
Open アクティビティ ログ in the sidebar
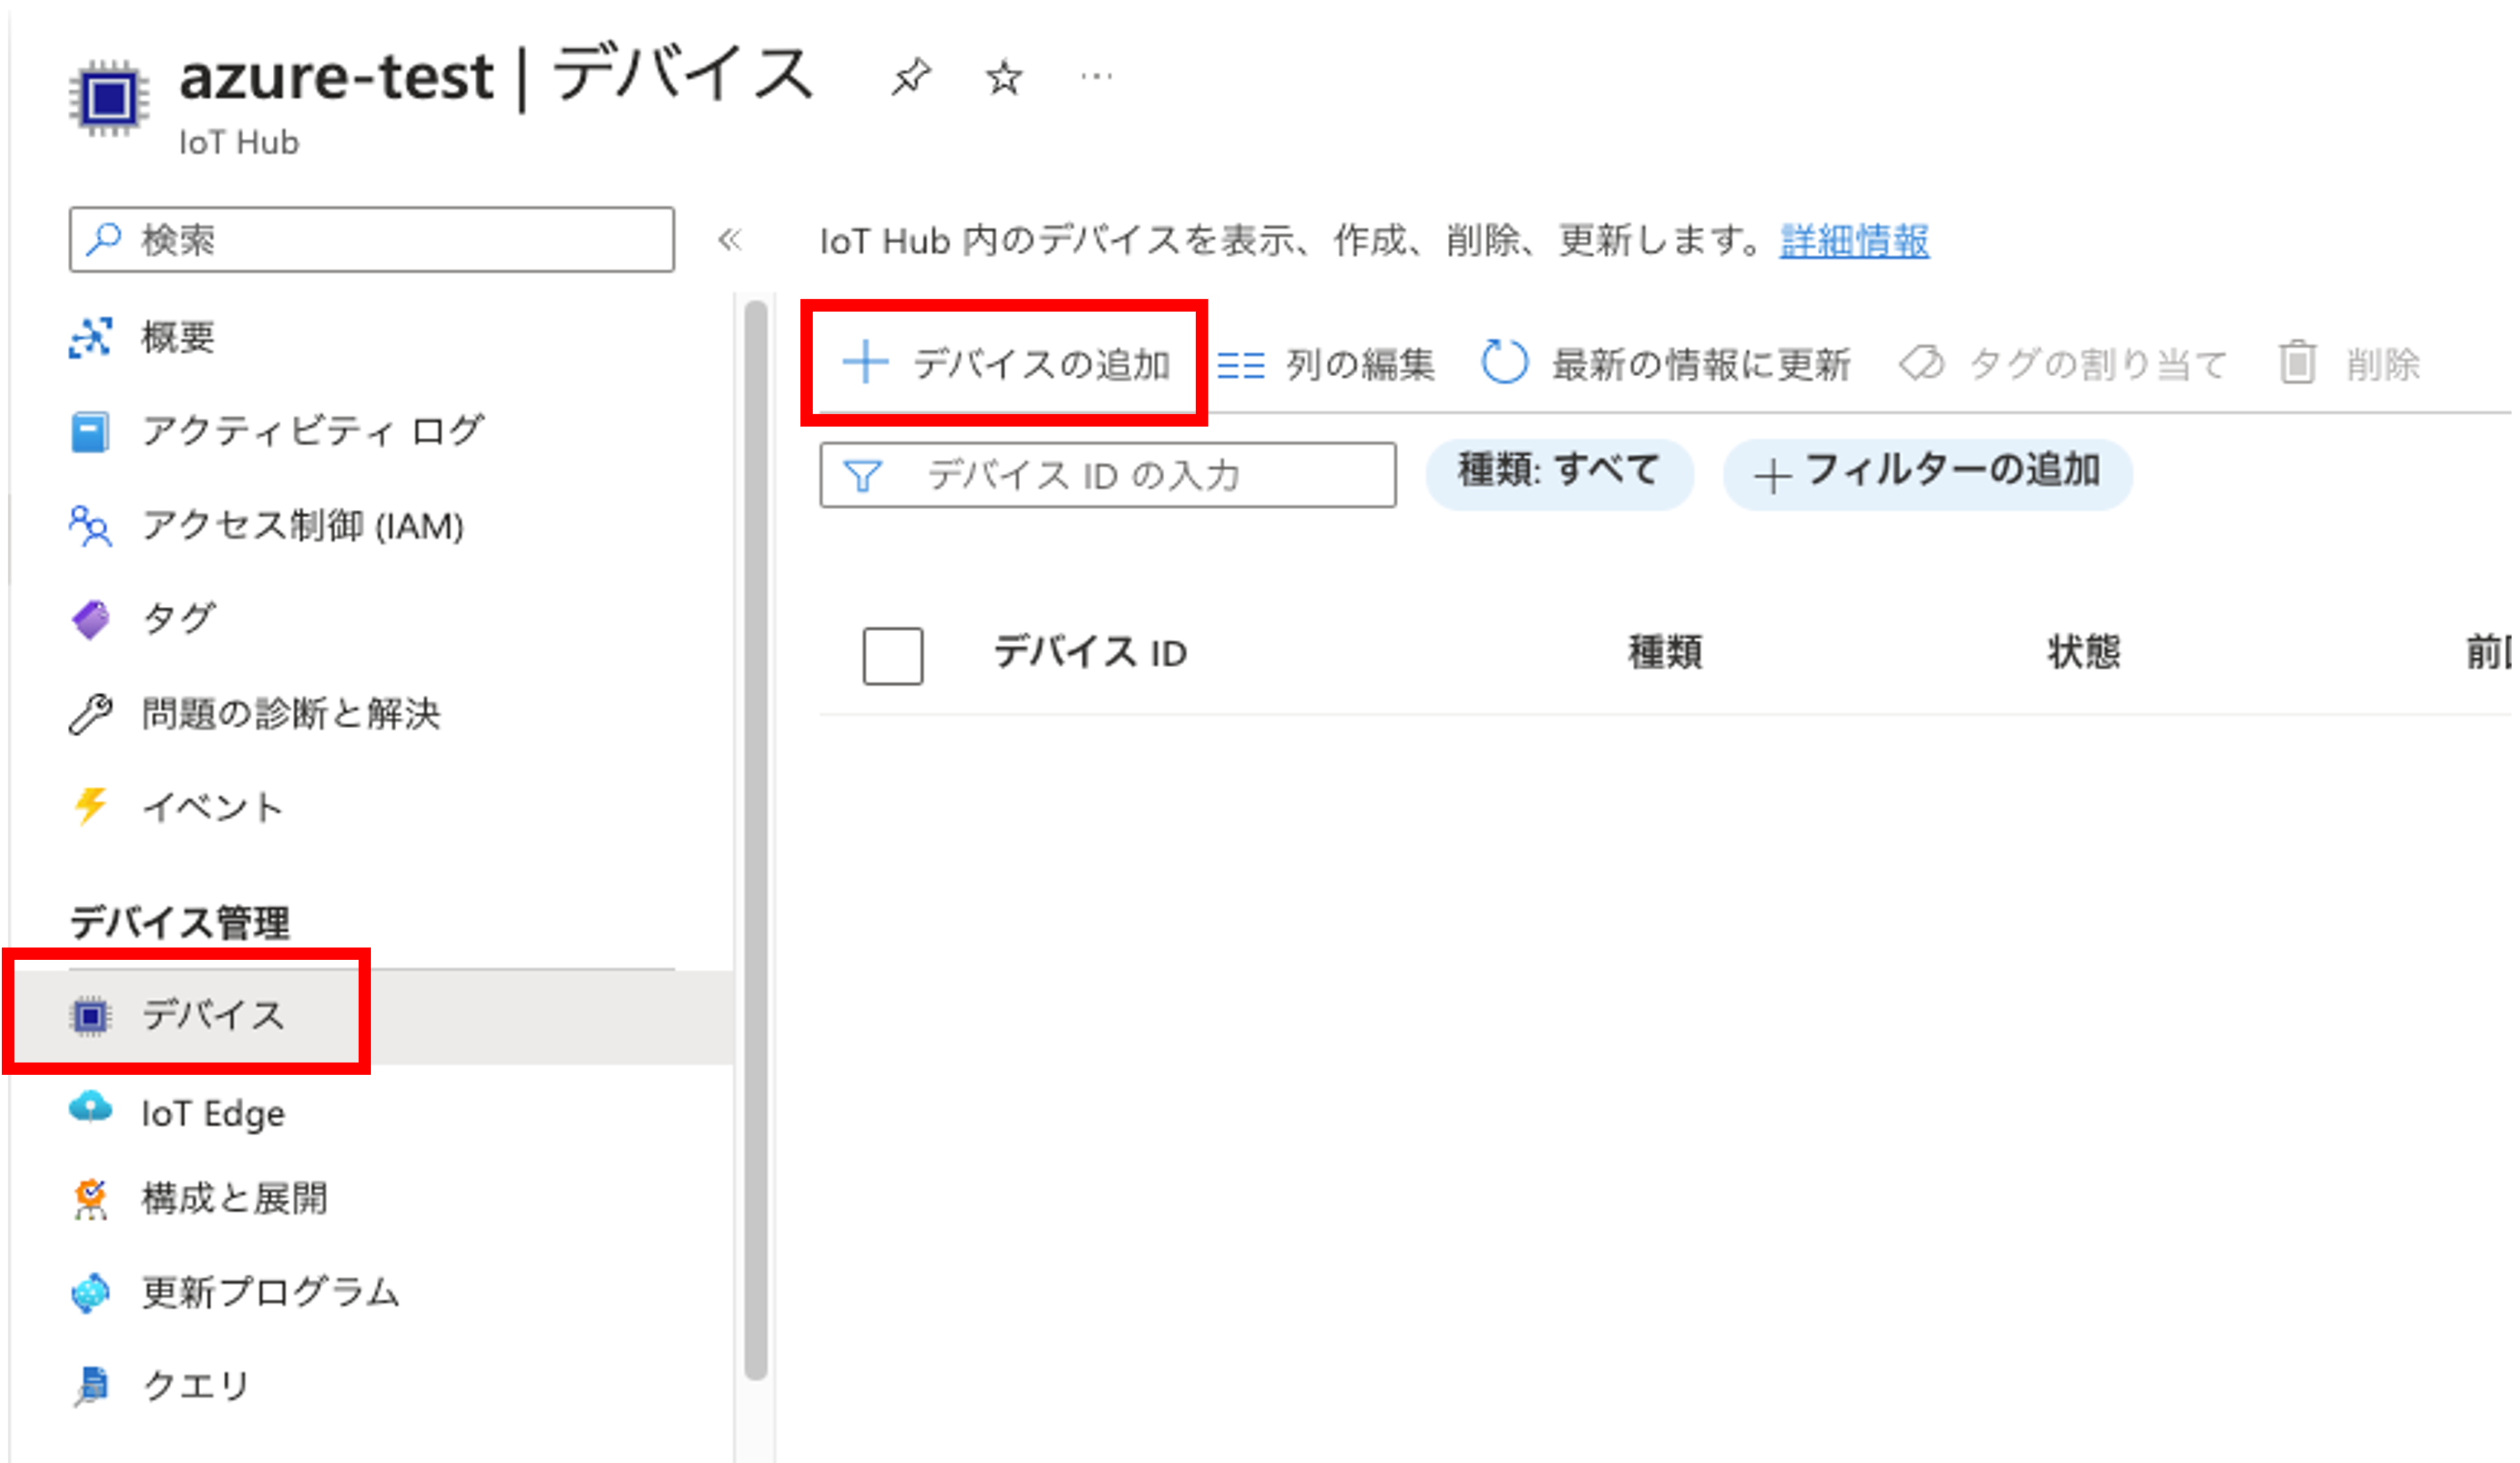click(312, 432)
